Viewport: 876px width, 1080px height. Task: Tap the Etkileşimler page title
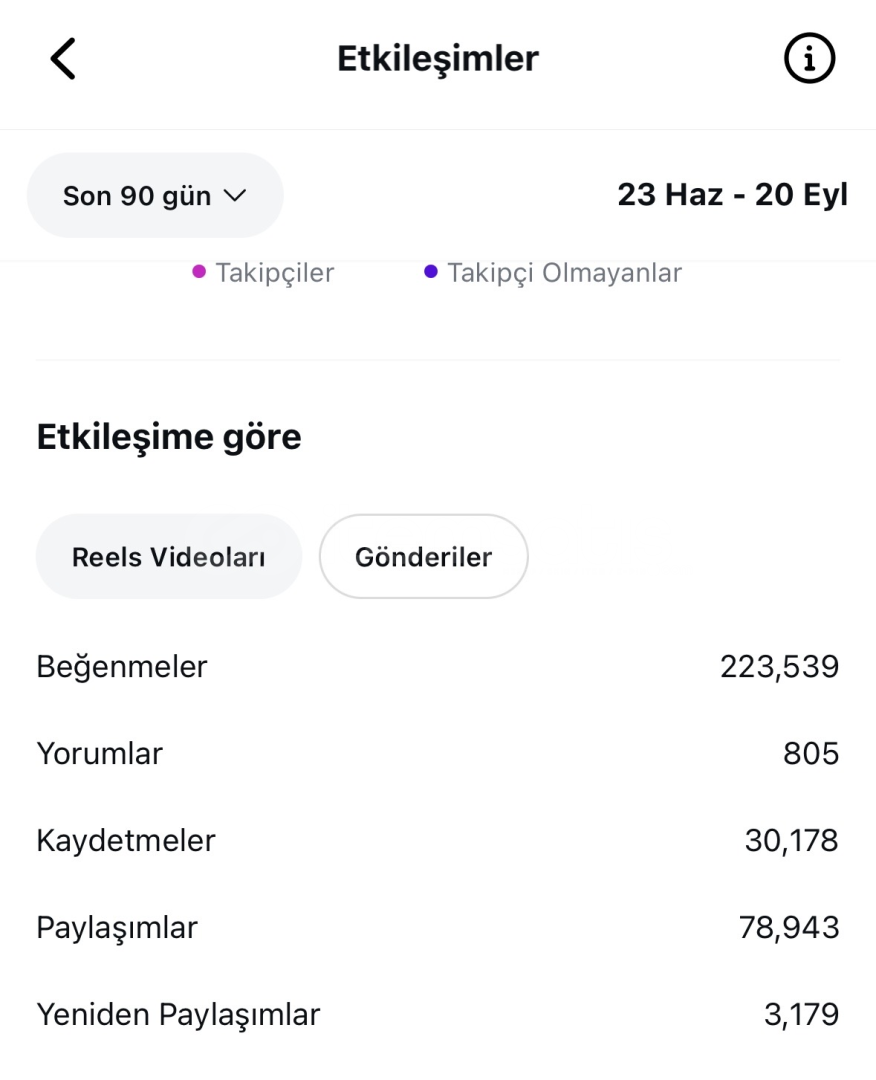pos(437,60)
